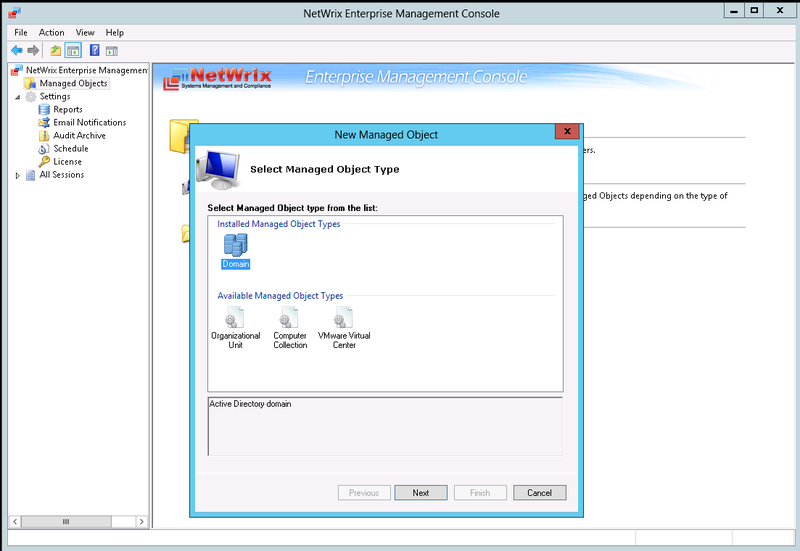
Task: Click the Cancel button in wizard
Action: tap(540, 493)
